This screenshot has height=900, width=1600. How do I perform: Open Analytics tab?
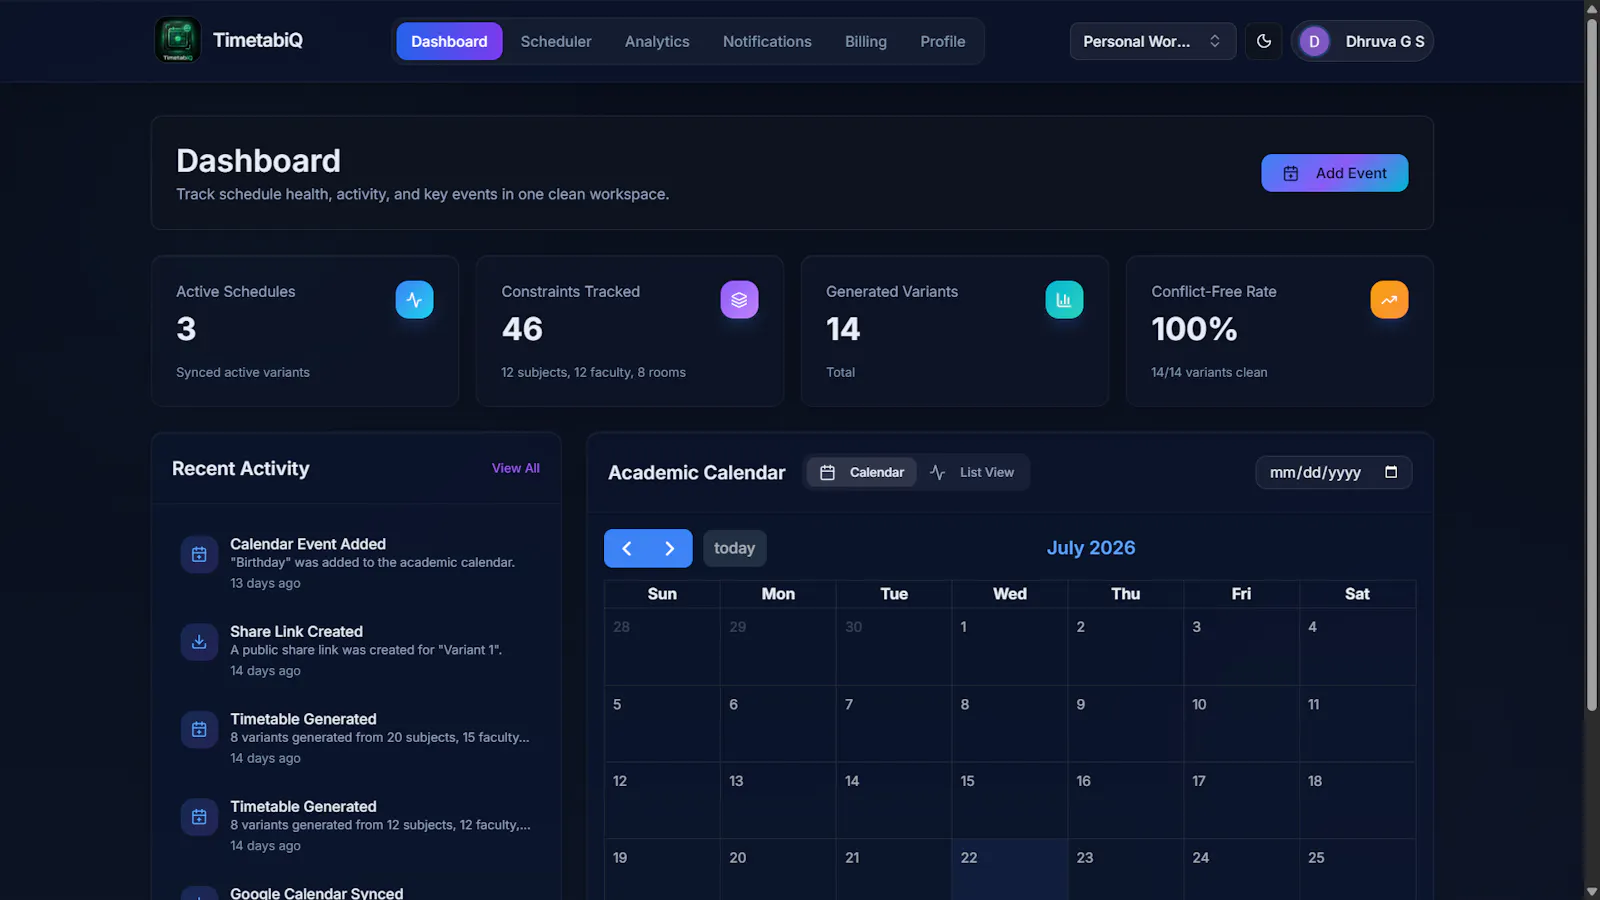(657, 41)
